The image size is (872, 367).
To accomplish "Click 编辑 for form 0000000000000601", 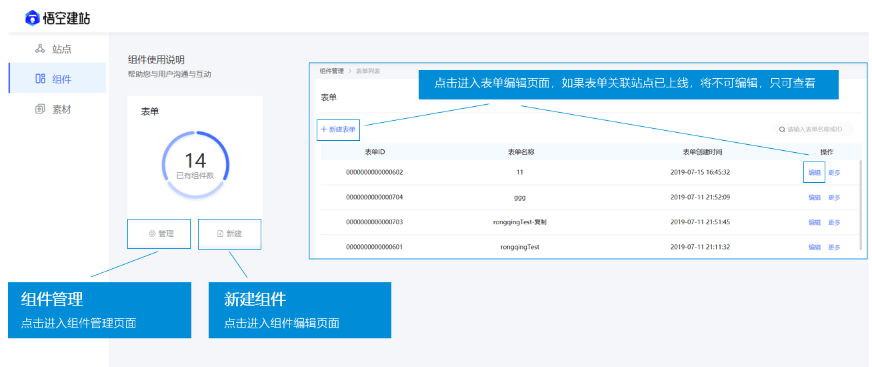I will [x=814, y=247].
